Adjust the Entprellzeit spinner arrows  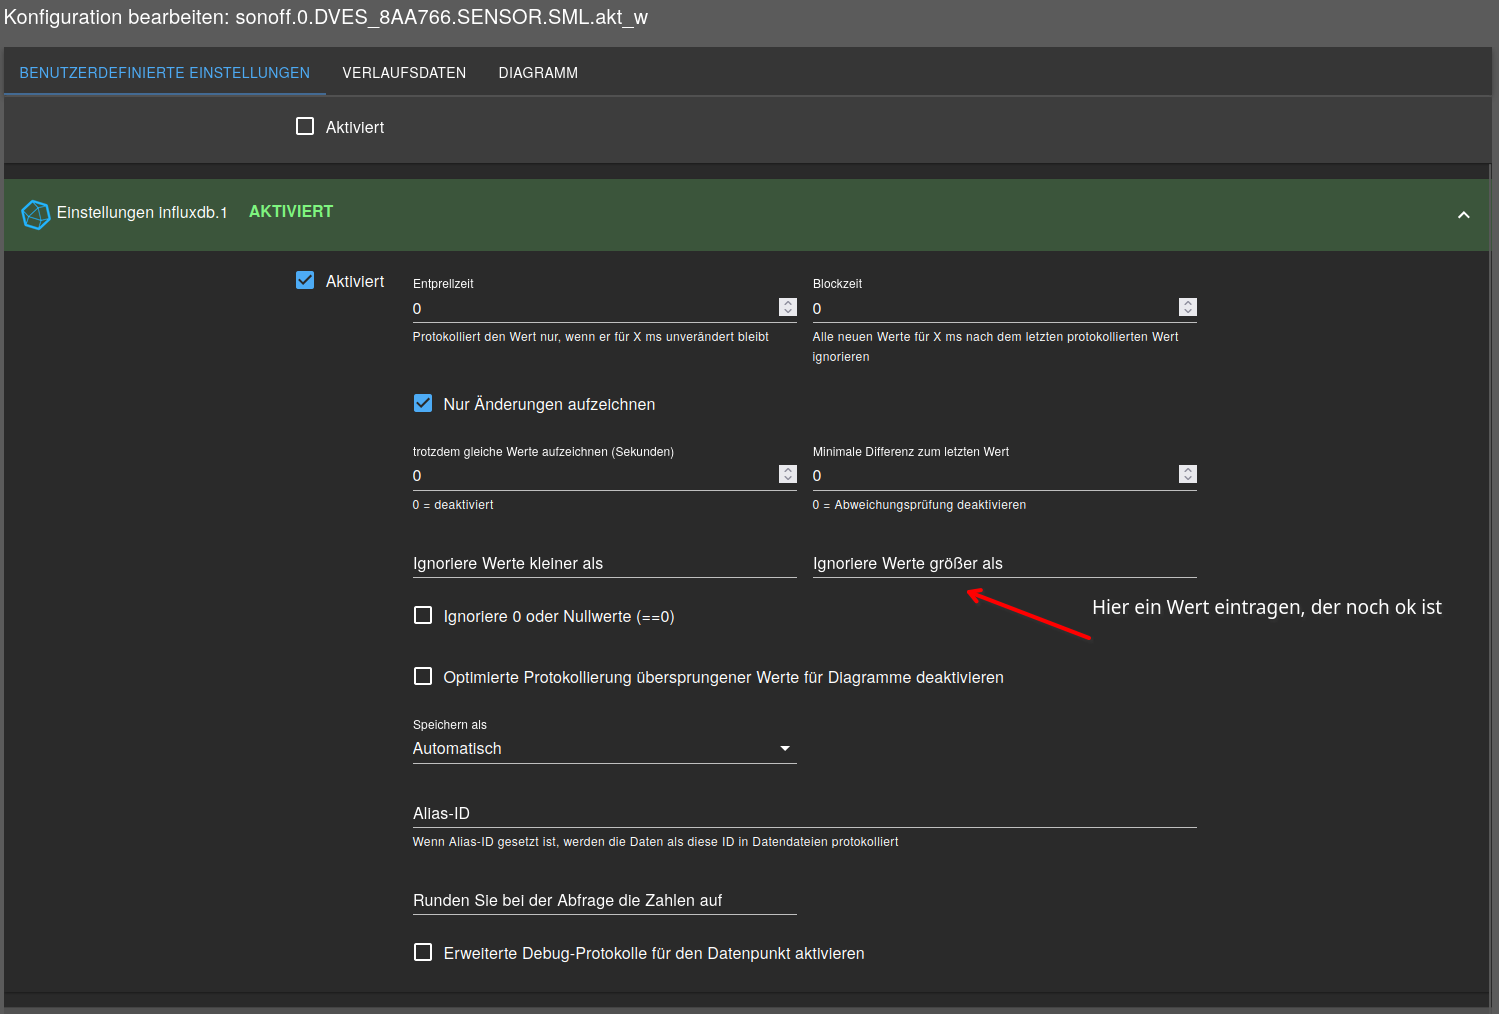pyautogui.click(x=788, y=307)
